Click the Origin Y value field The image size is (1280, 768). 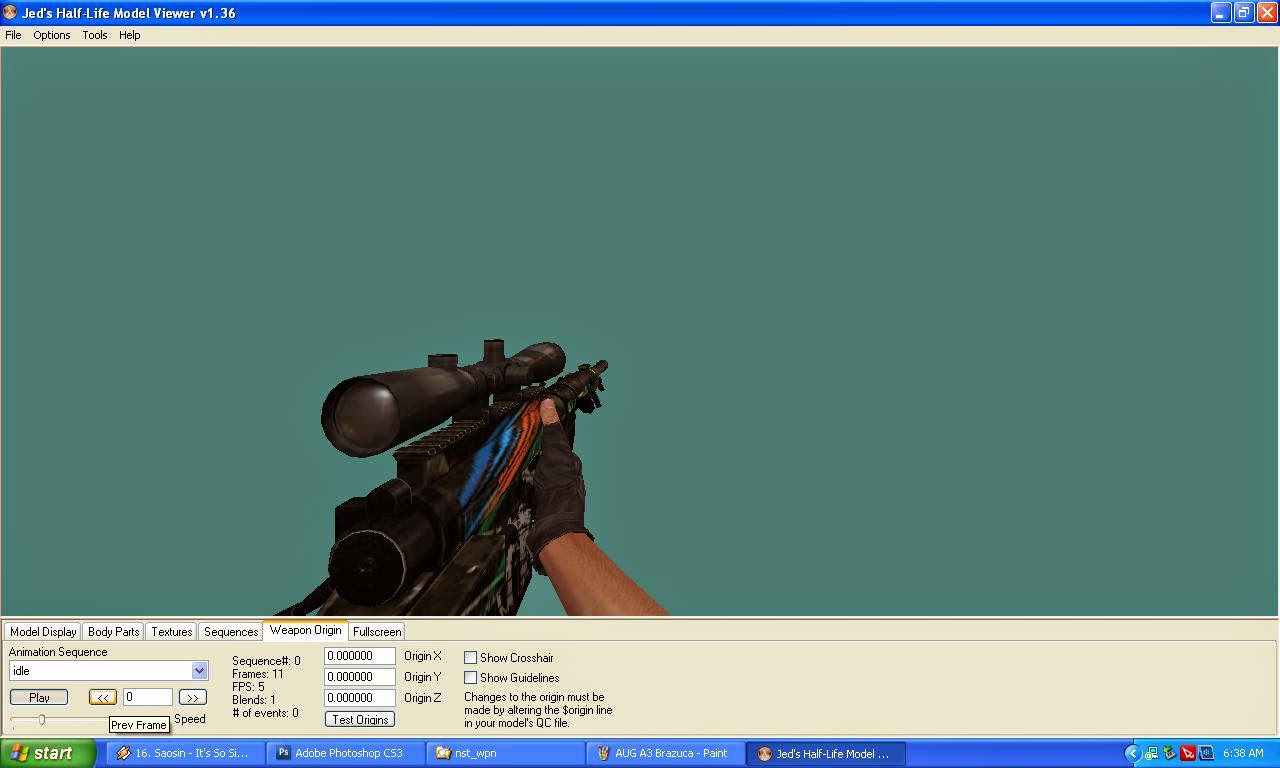tap(360, 677)
